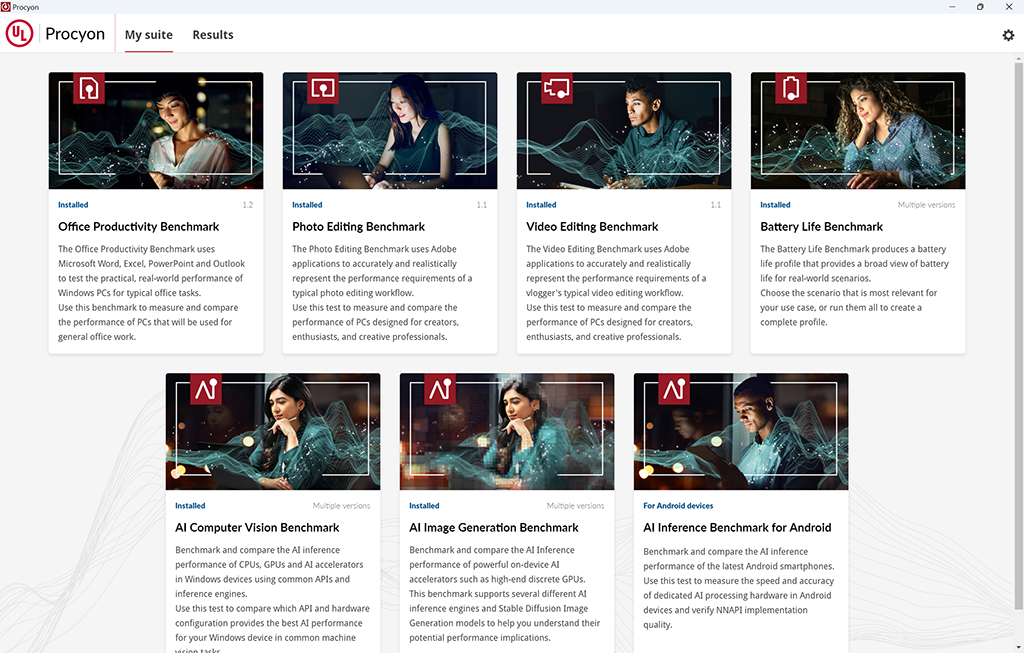Viewport: 1024px width, 653px height.
Task: Click the AI Image Generation Benchmark title
Action: (494, 528)
